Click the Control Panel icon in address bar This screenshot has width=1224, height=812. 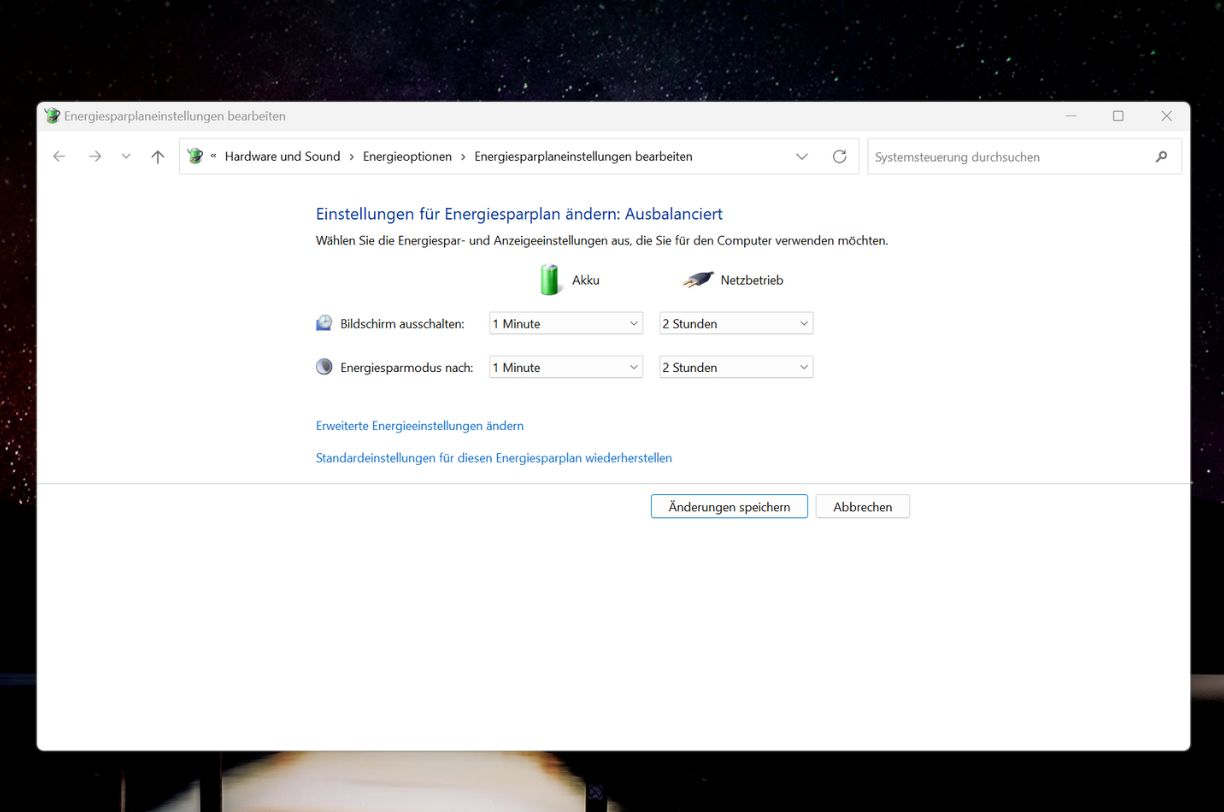click(195, 156)
